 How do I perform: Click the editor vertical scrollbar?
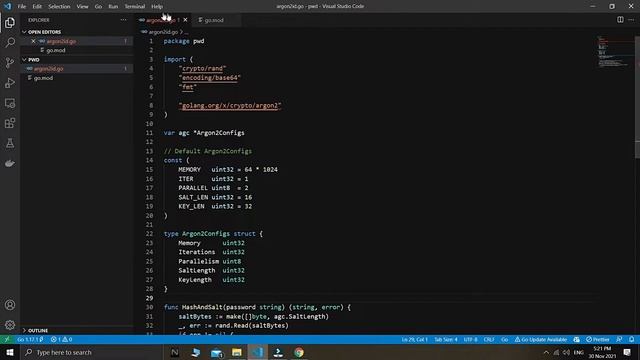638,98
